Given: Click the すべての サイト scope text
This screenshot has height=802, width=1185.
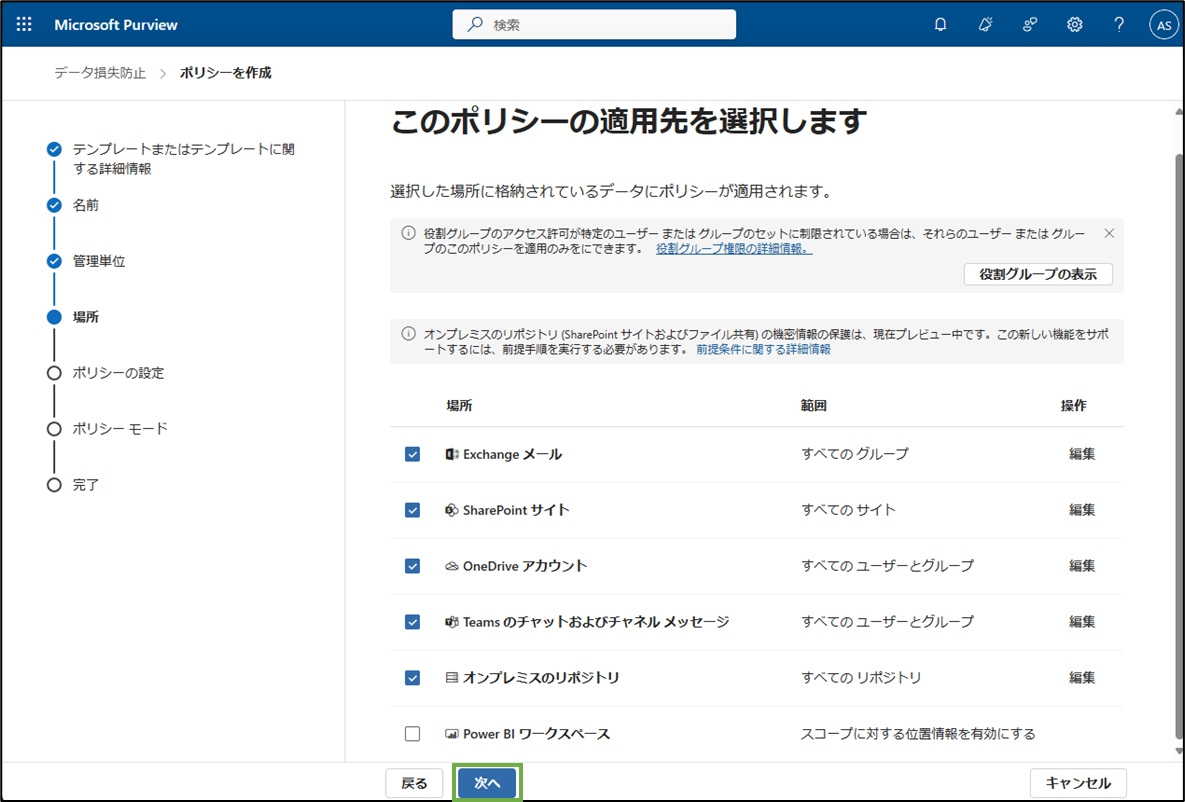Looking at the screenshot, I should point(848,510).
